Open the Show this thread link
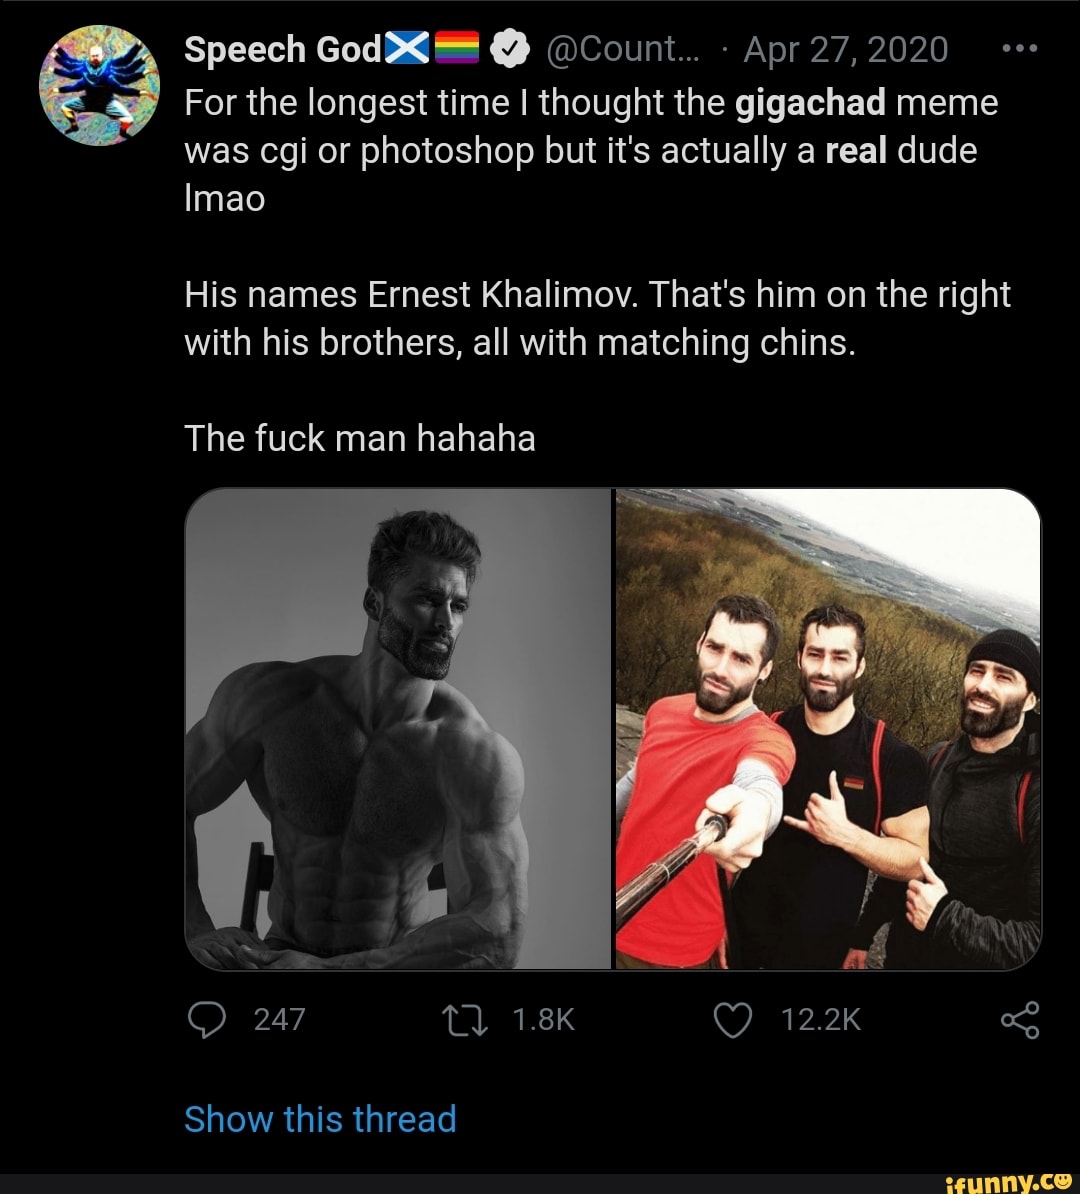The width and height of the screenshot is (1080, 1194). click(x=320, y=1119)
